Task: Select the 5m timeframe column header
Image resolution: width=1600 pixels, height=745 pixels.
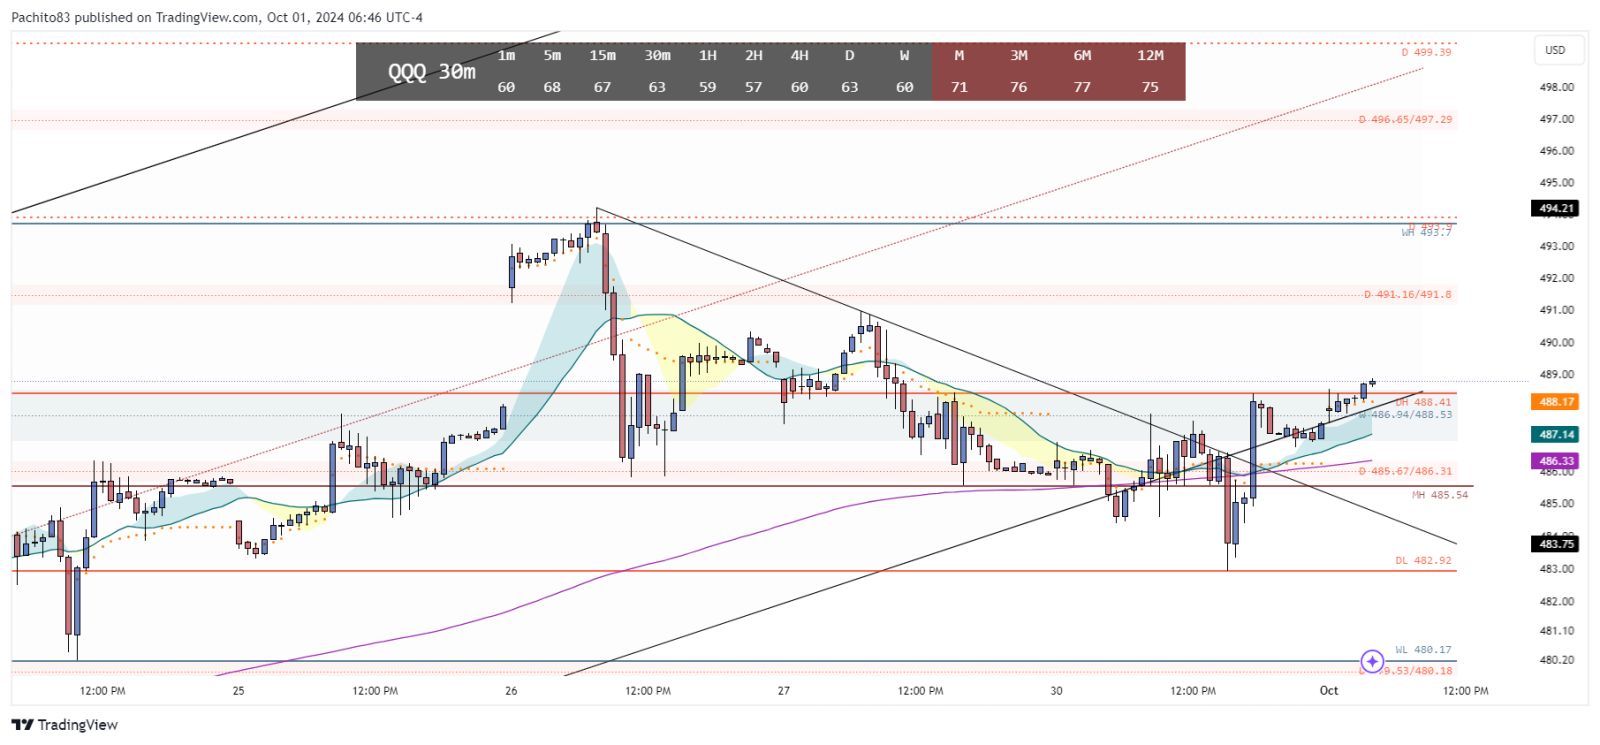Action: [x=552, y=56]
